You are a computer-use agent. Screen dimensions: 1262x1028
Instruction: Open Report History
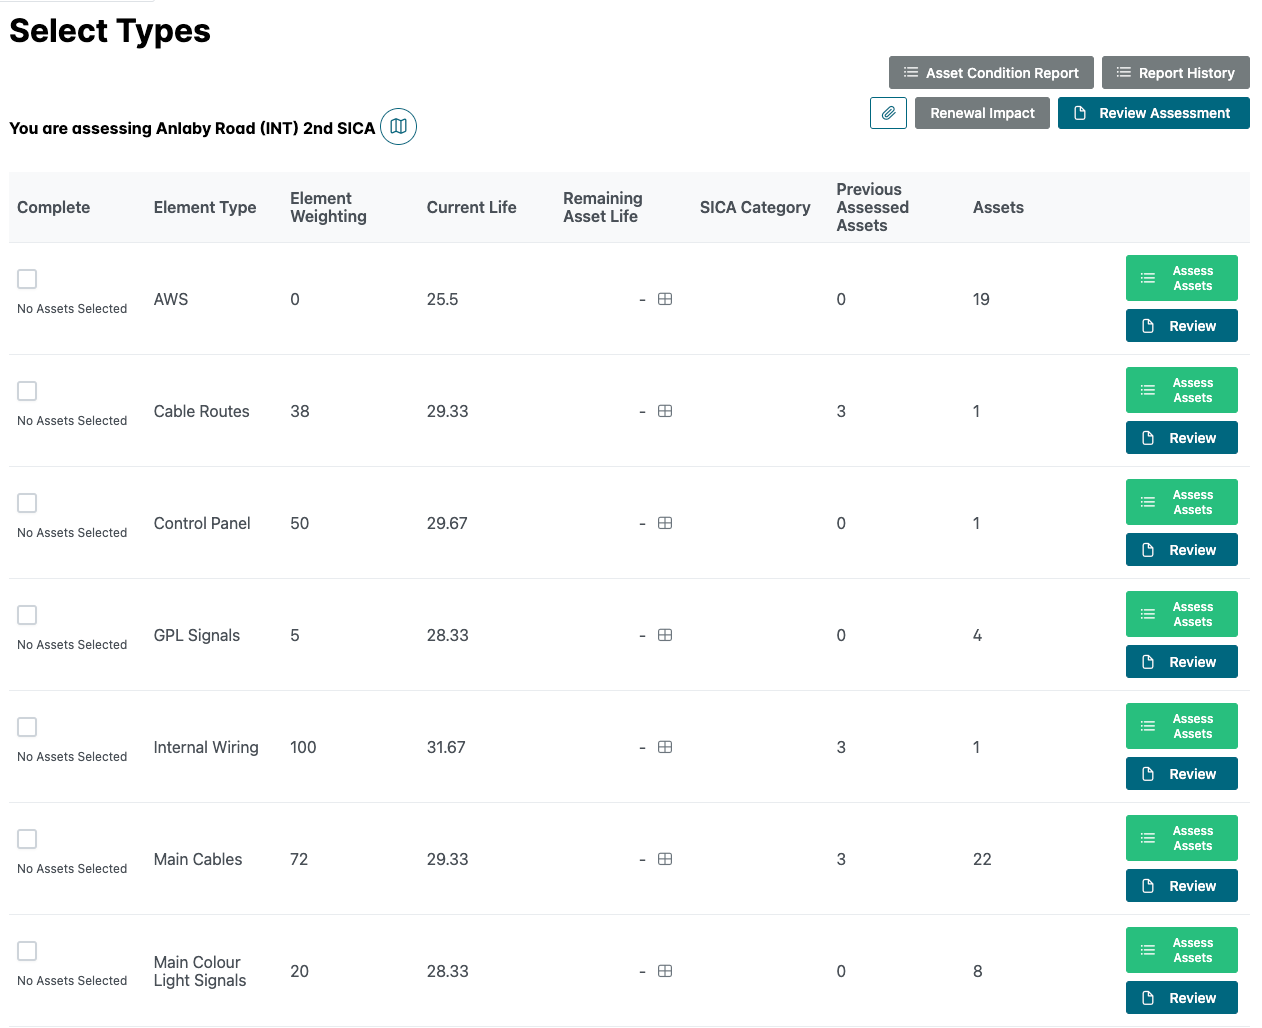pos(1175,73)
